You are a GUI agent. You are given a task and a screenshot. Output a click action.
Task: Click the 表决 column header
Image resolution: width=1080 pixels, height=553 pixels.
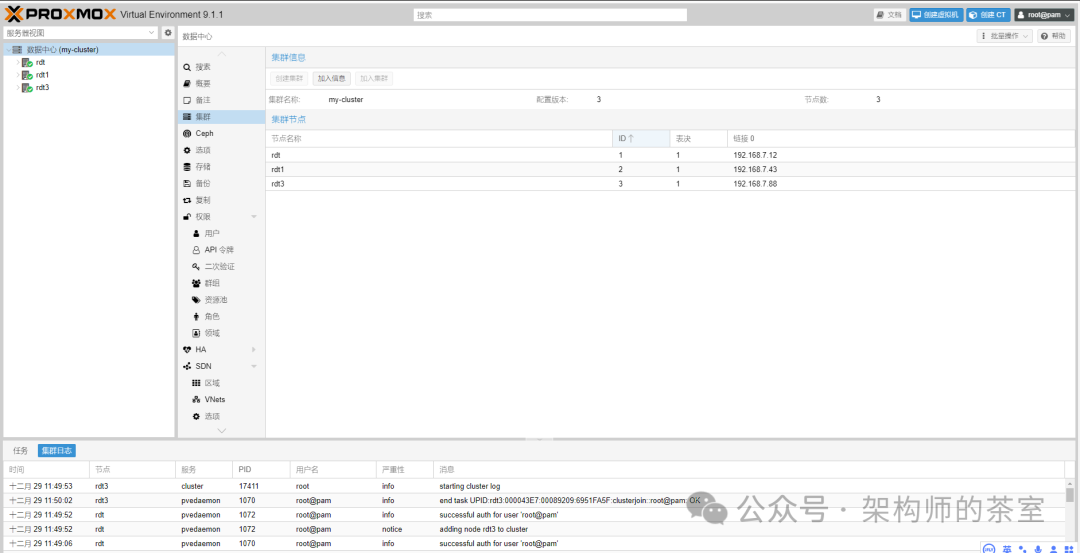[698, 138]
